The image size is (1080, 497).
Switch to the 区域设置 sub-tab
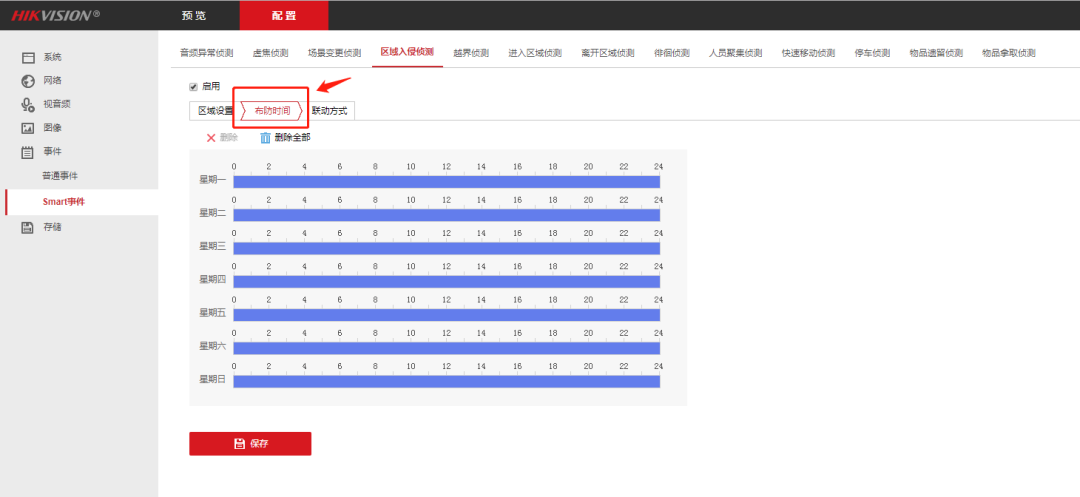point(215,110)
